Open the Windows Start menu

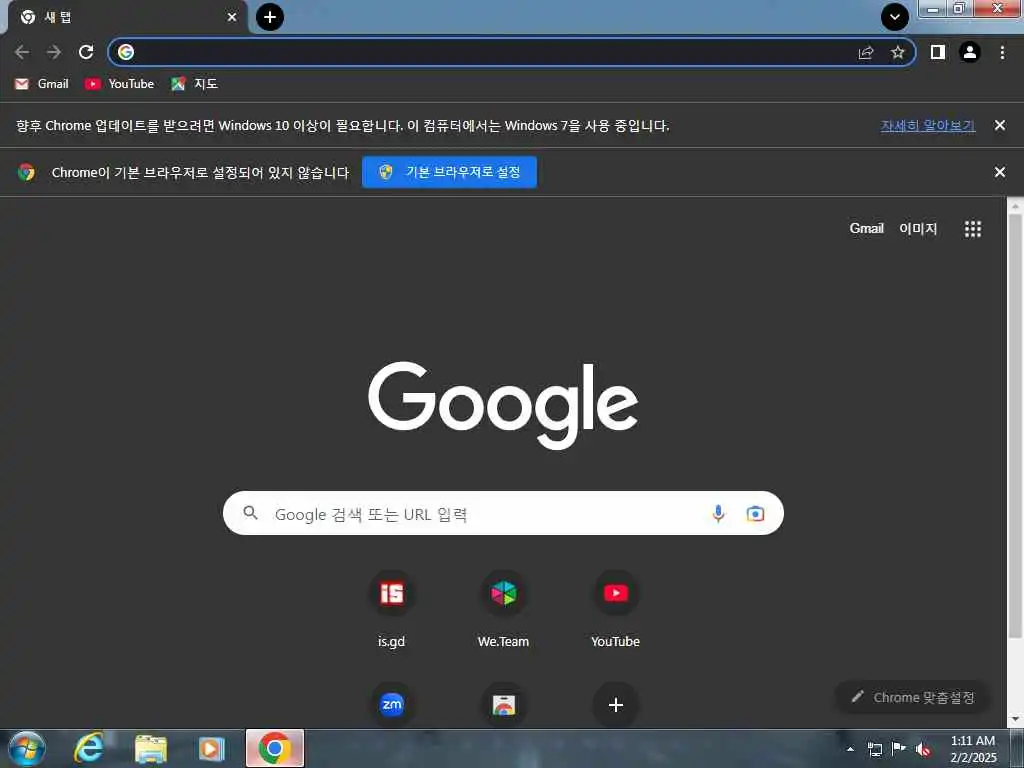click(x=27, y=748)
